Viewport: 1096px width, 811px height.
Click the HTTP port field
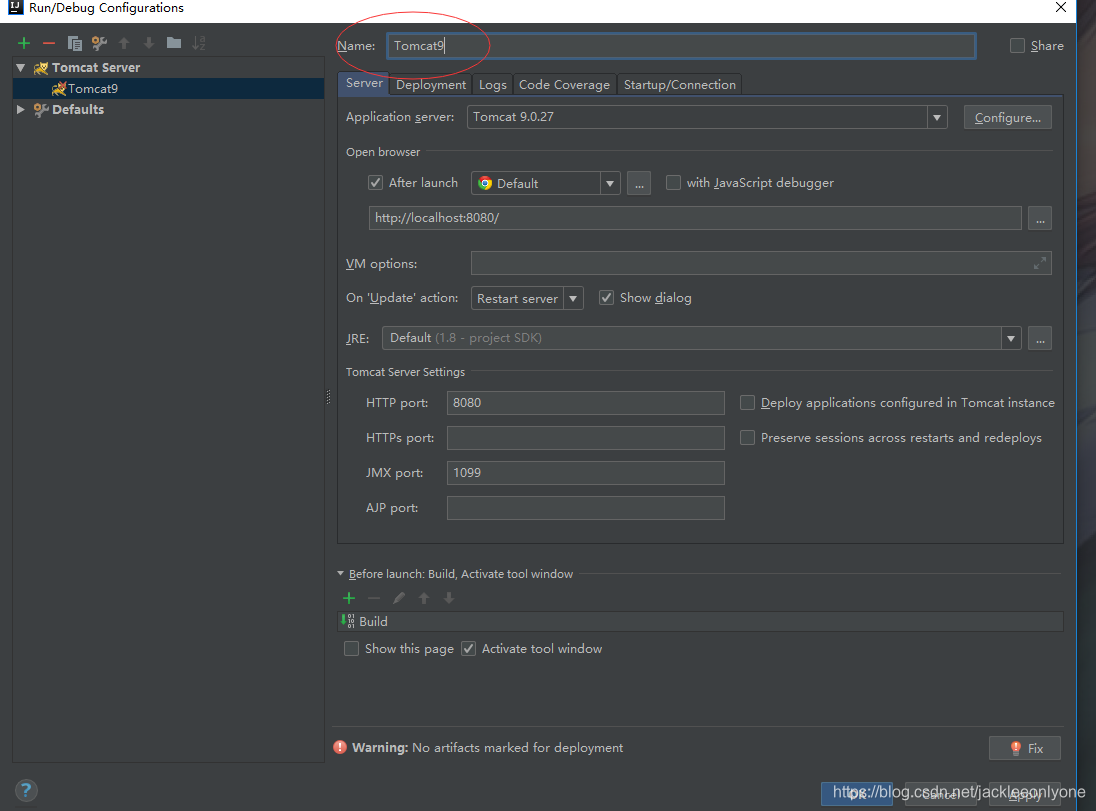(586, 403)
